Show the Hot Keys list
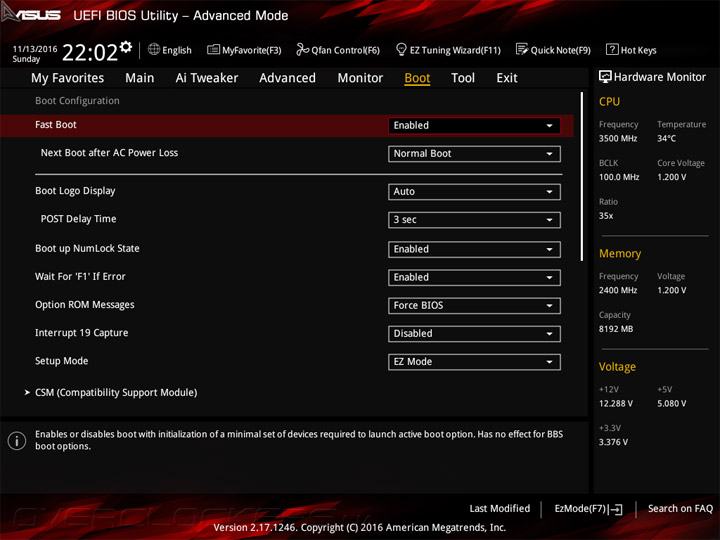This screenshot has width=720, height=540. pyautogui.click(x=639, y=50)
